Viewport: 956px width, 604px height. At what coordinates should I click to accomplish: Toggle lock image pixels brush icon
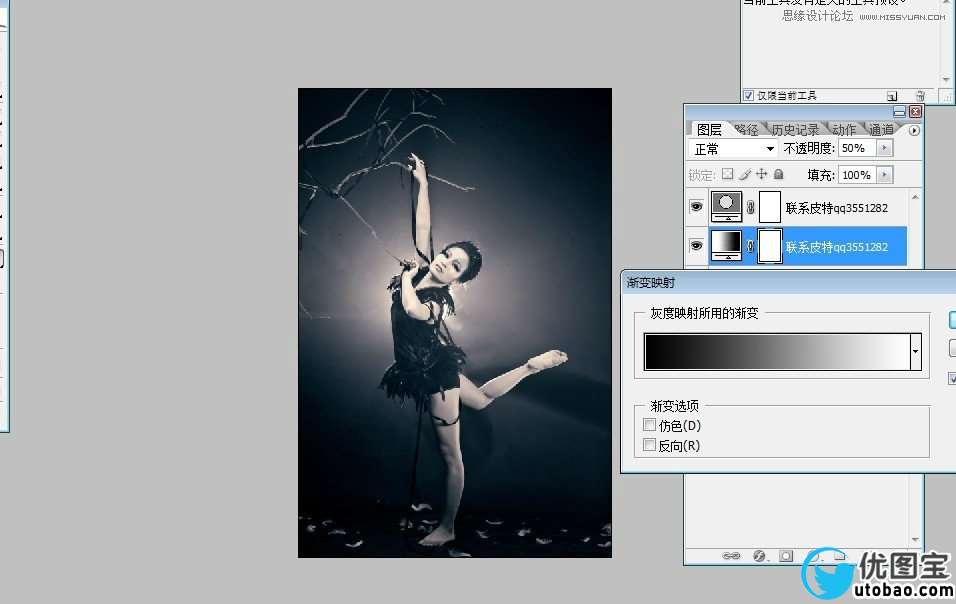click(744, 174)
